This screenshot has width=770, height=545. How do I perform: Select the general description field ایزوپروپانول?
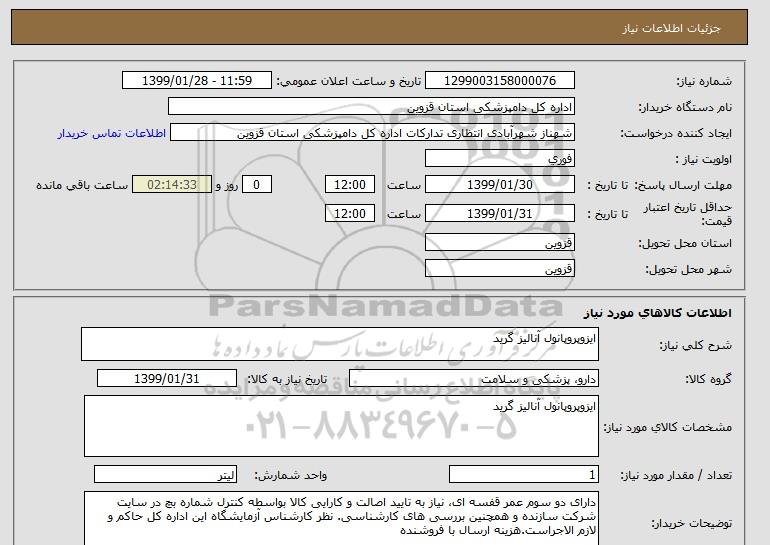(x=340, y=345)
